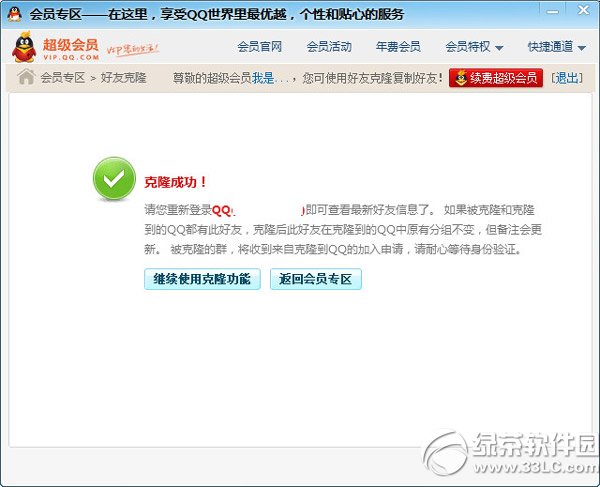Open the 会员活动 menu item

click(329, 47)
